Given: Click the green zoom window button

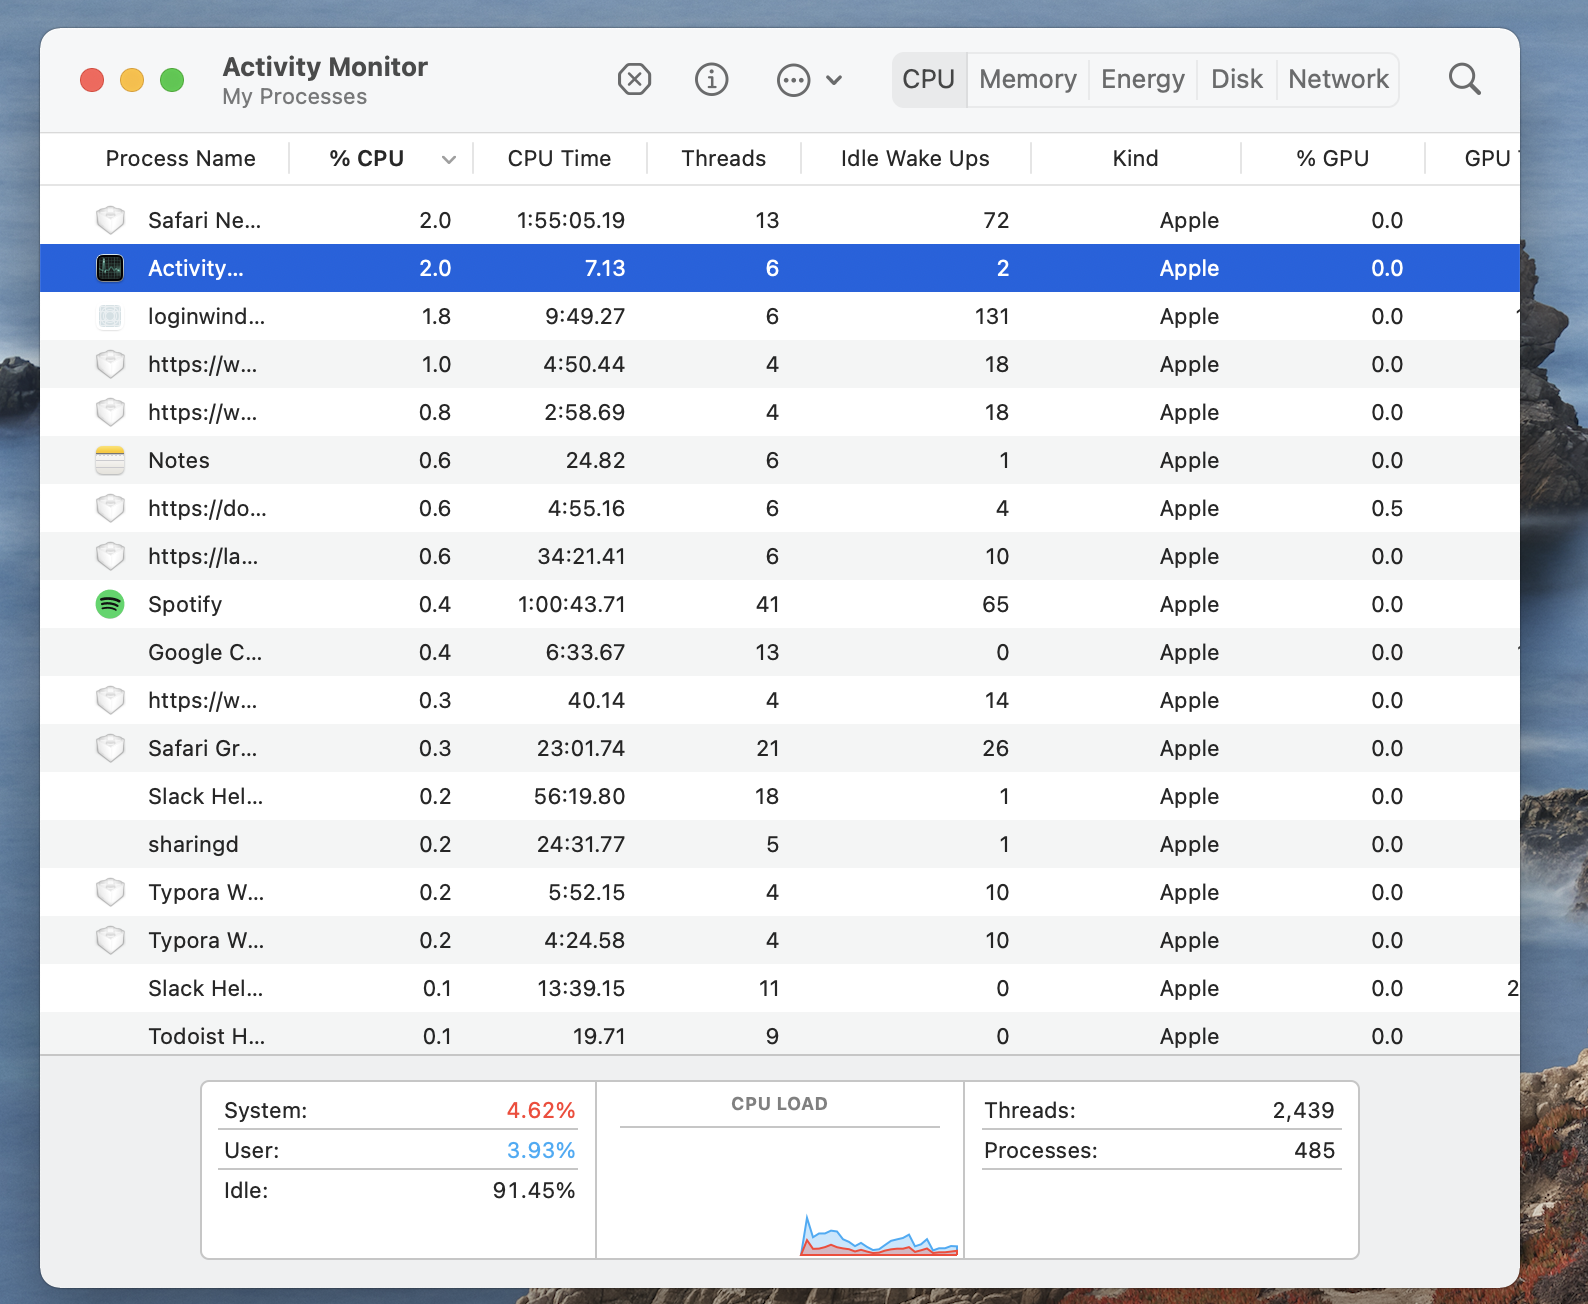Looking at the screenshot, I should pos(172,80).
